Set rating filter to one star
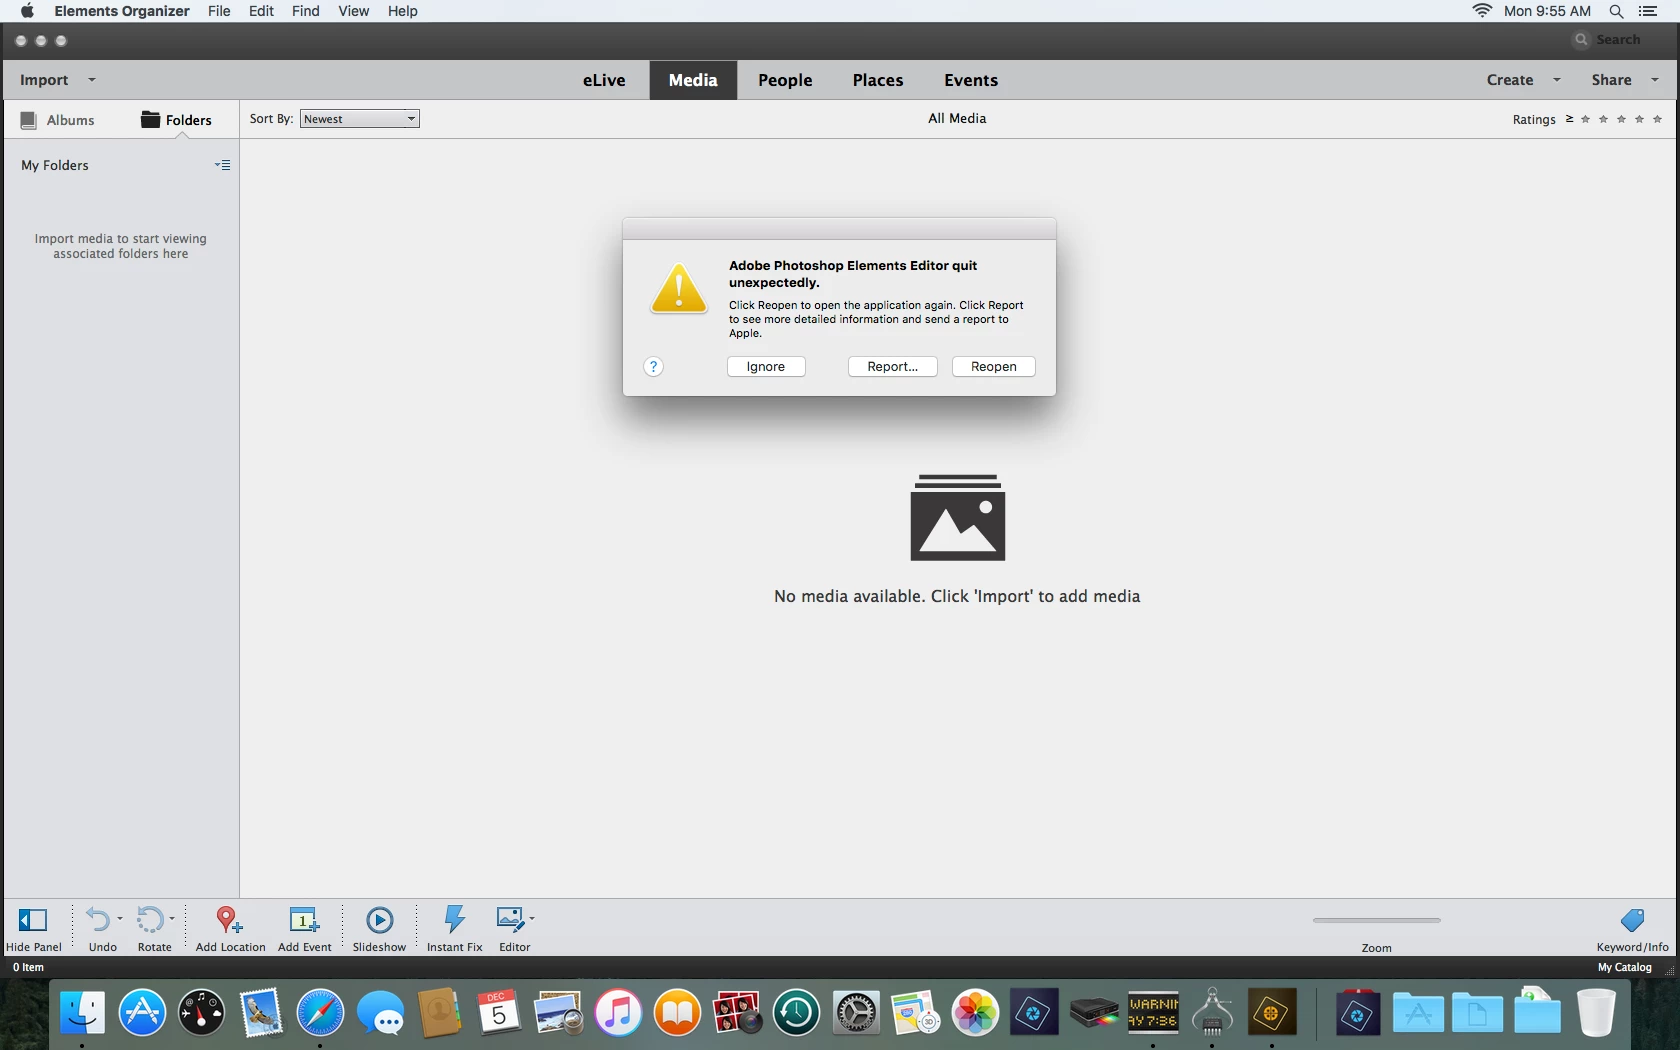 point(1585,119)
